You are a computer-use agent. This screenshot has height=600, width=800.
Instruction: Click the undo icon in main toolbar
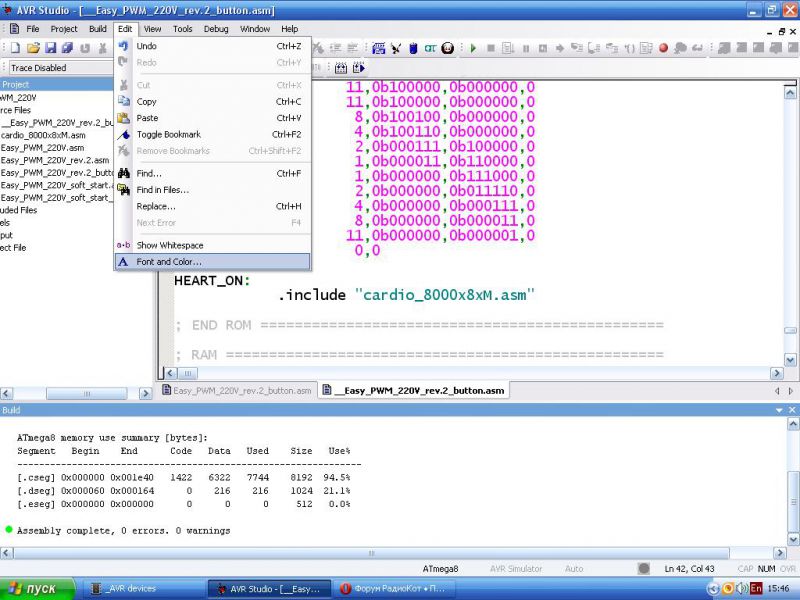tap(85, 48)
